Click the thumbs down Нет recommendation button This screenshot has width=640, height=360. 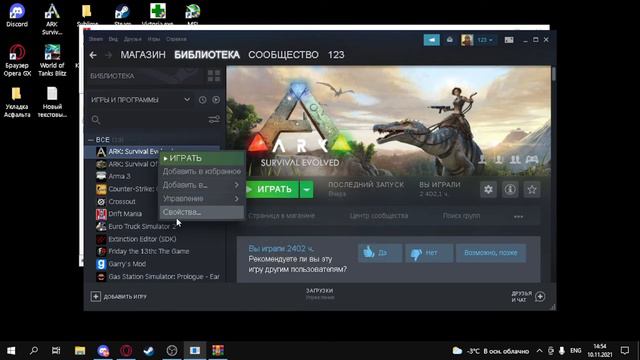click(429, 253)
